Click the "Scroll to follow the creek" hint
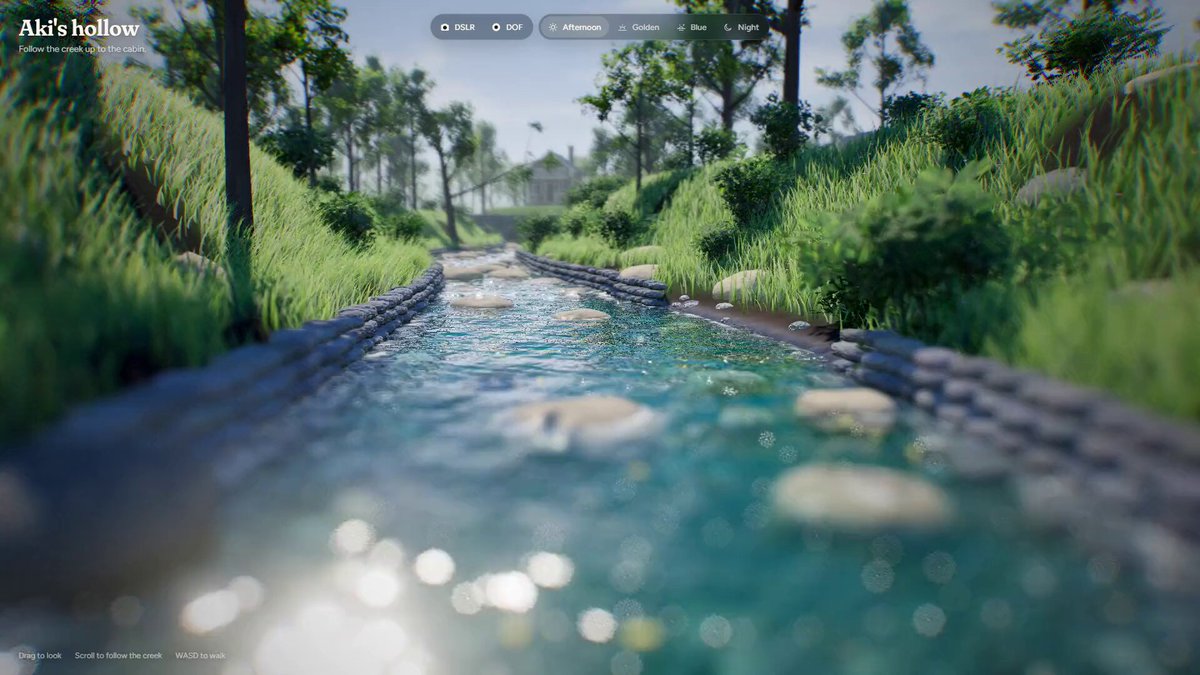The width and height of the screenshot is (1200, 675). [118, 655]
